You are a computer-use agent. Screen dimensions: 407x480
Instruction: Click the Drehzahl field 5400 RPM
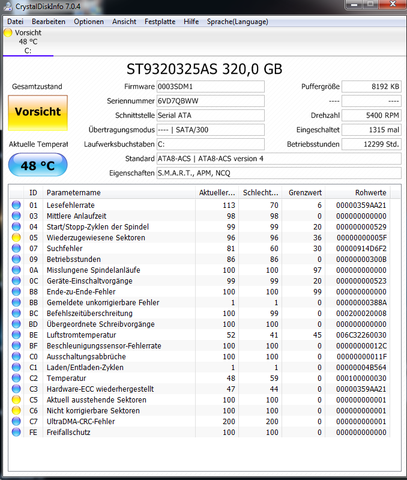pyautogui.click(x=372, y=115)
